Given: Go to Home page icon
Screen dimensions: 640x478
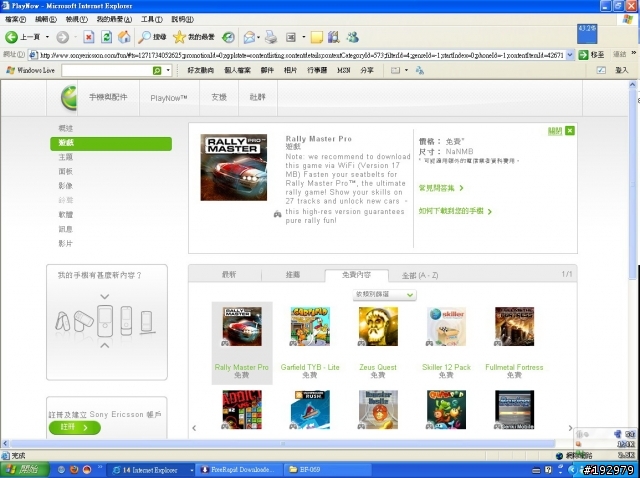Looking at the screenshot, I should 124,37.
